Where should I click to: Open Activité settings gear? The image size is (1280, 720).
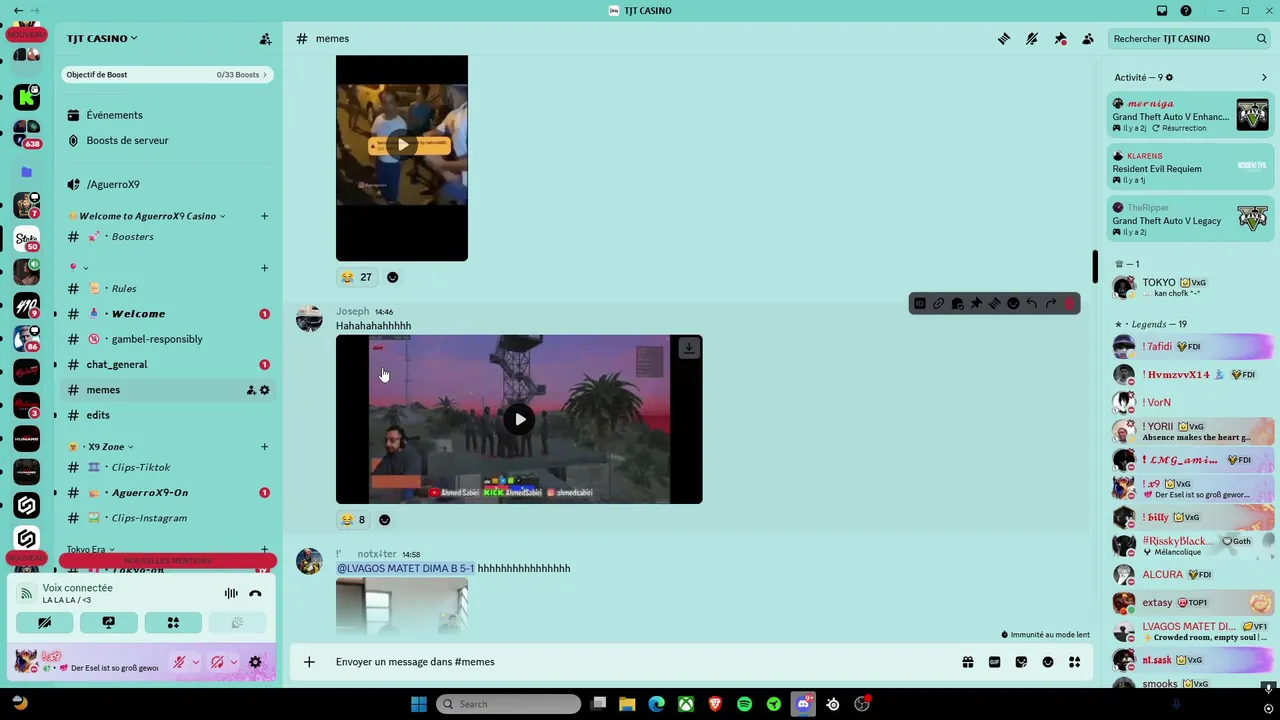point(1169,77)
